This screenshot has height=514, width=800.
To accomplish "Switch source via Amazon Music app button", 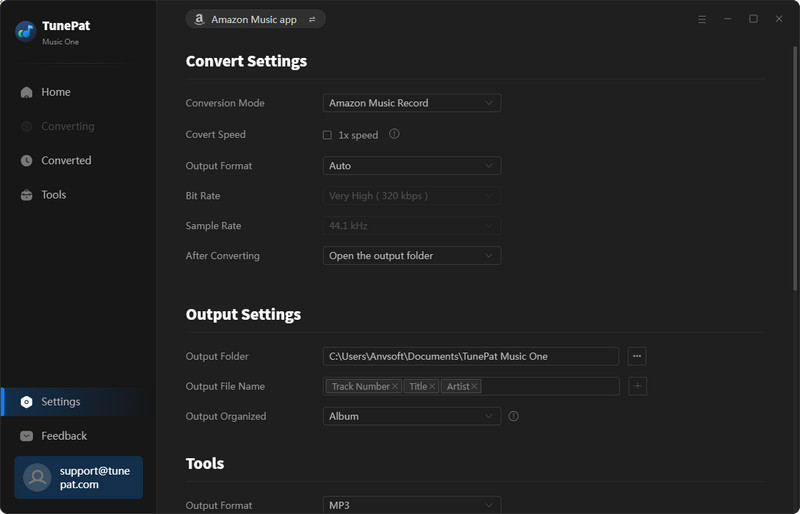I will pos(256,19).
